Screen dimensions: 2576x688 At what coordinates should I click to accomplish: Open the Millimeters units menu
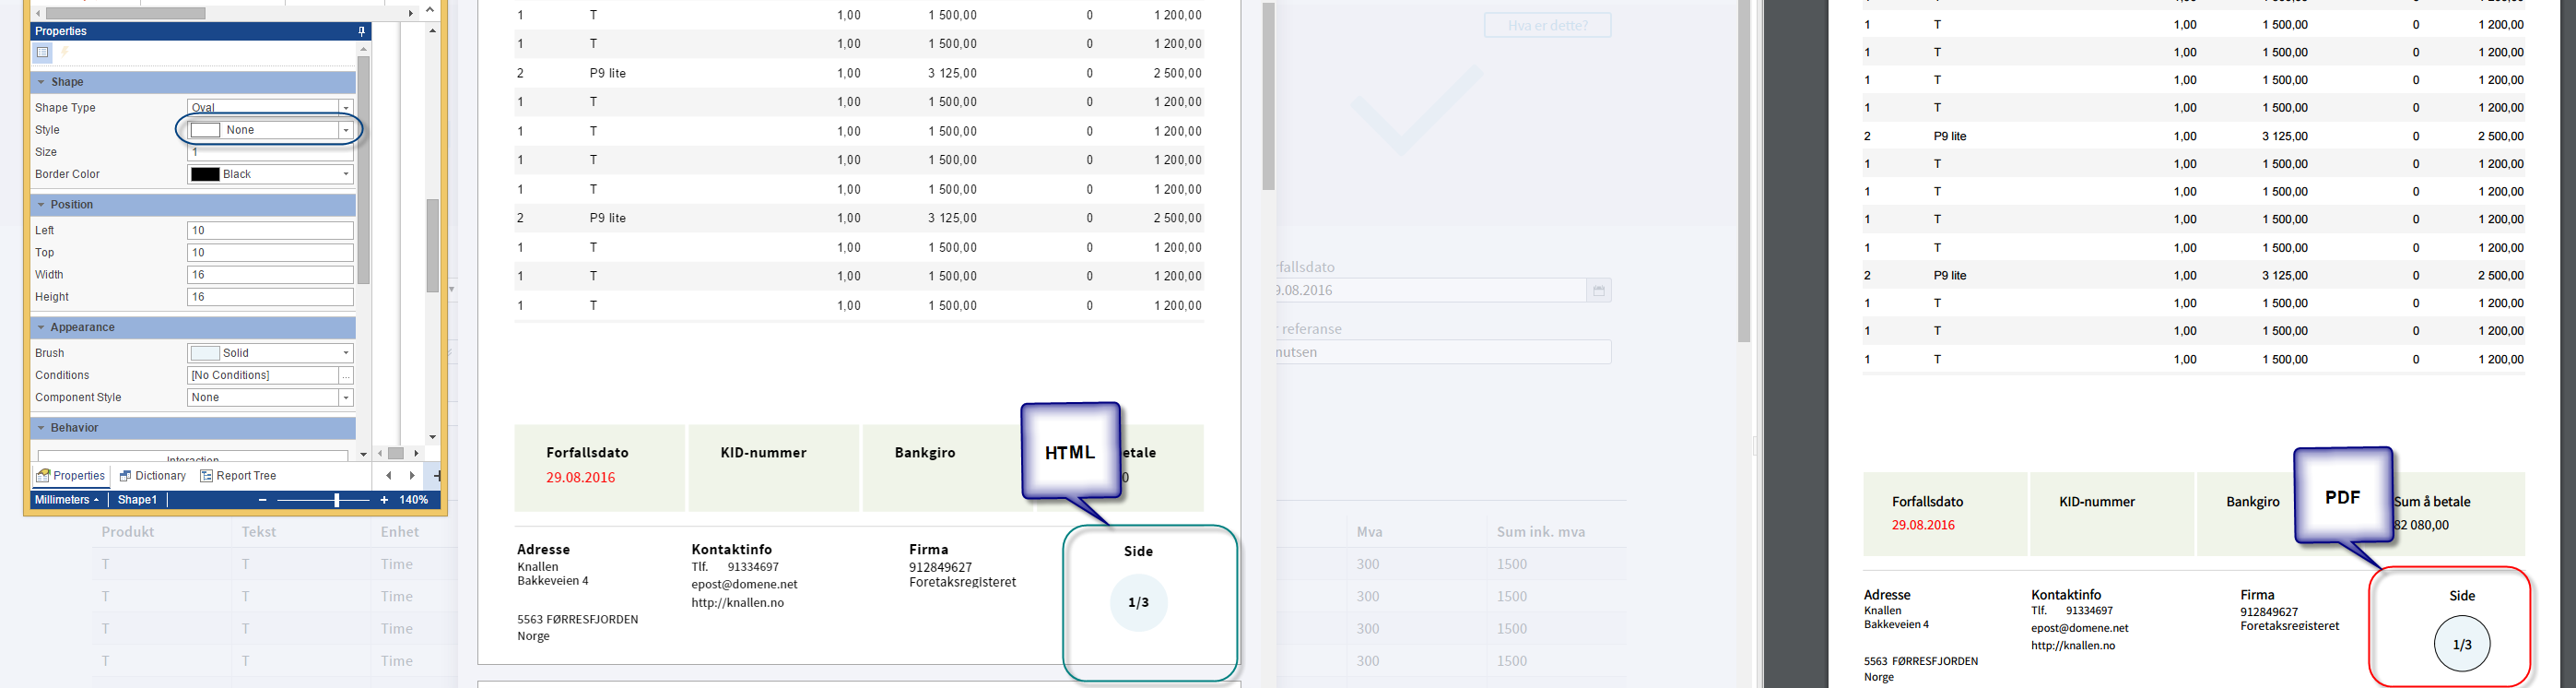(67, 500)
